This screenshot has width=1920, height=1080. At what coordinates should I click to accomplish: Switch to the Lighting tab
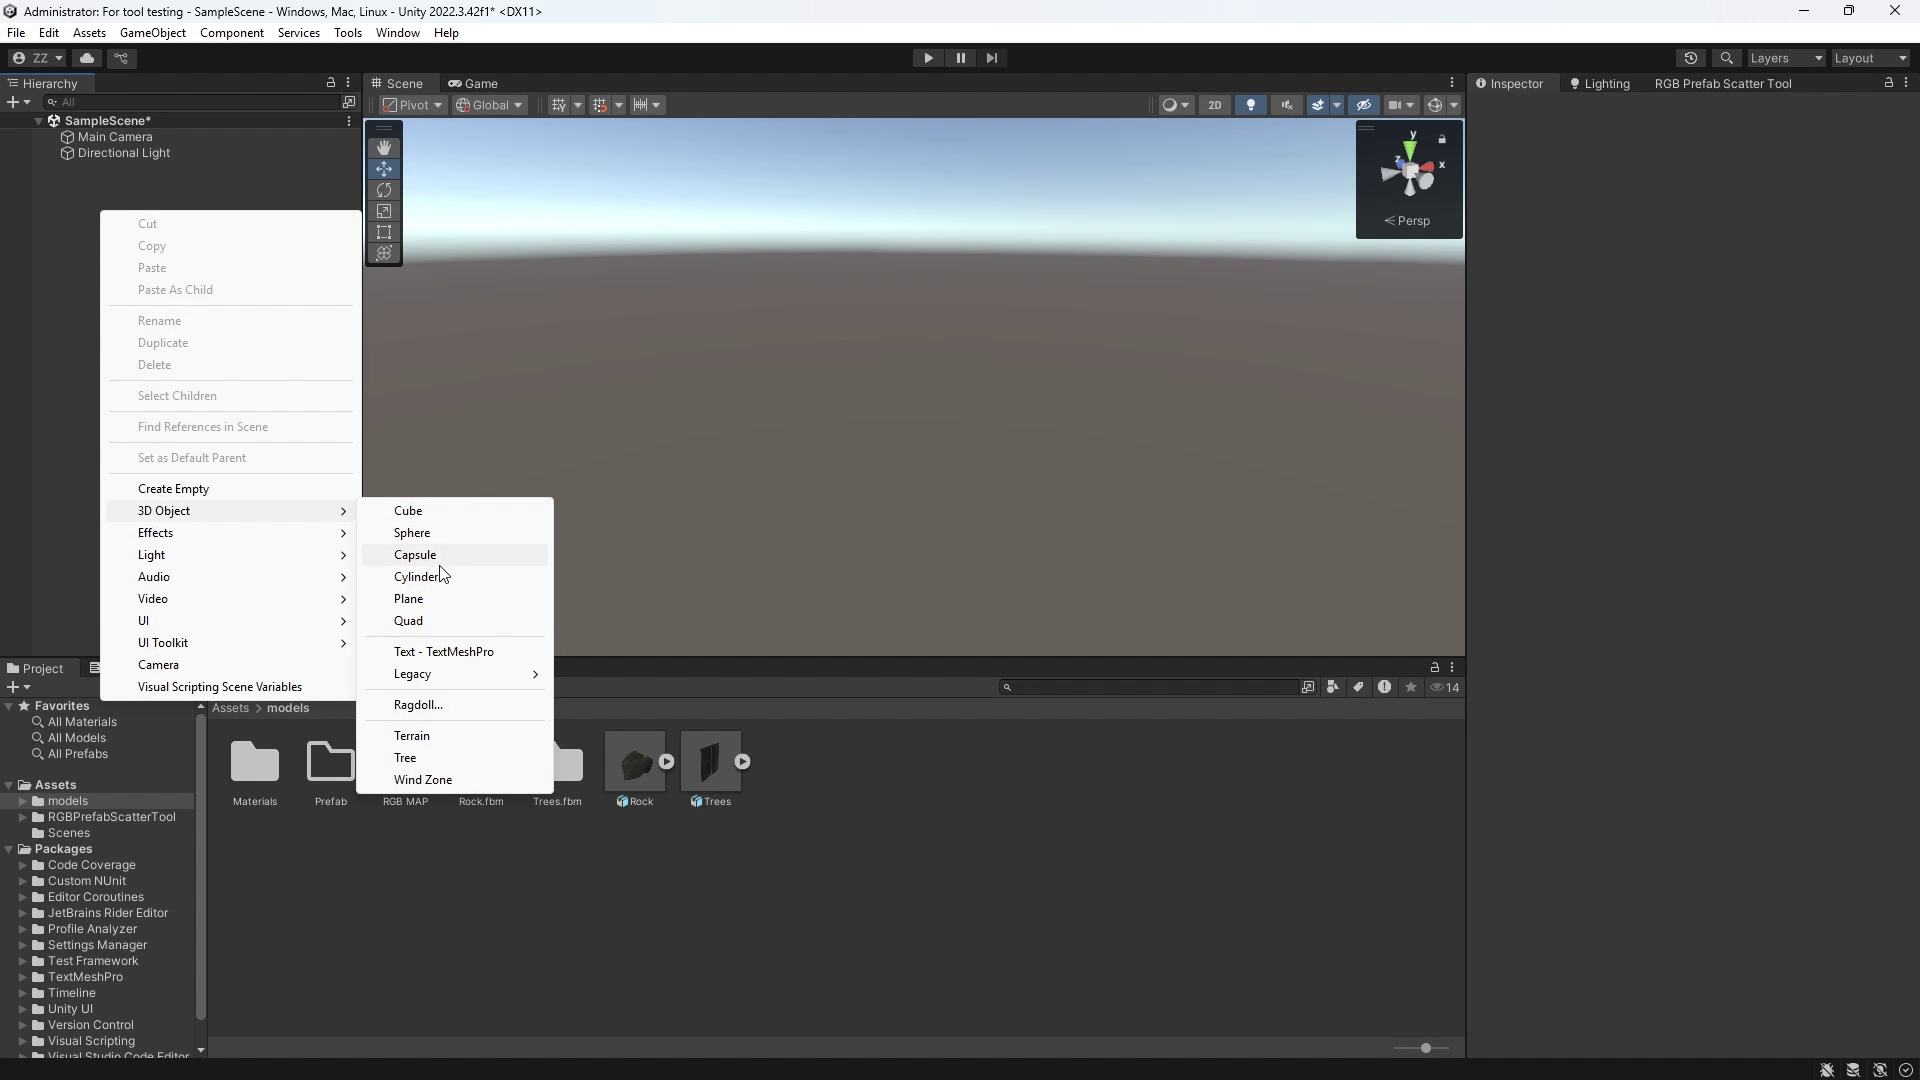[x=1600, y=83]
